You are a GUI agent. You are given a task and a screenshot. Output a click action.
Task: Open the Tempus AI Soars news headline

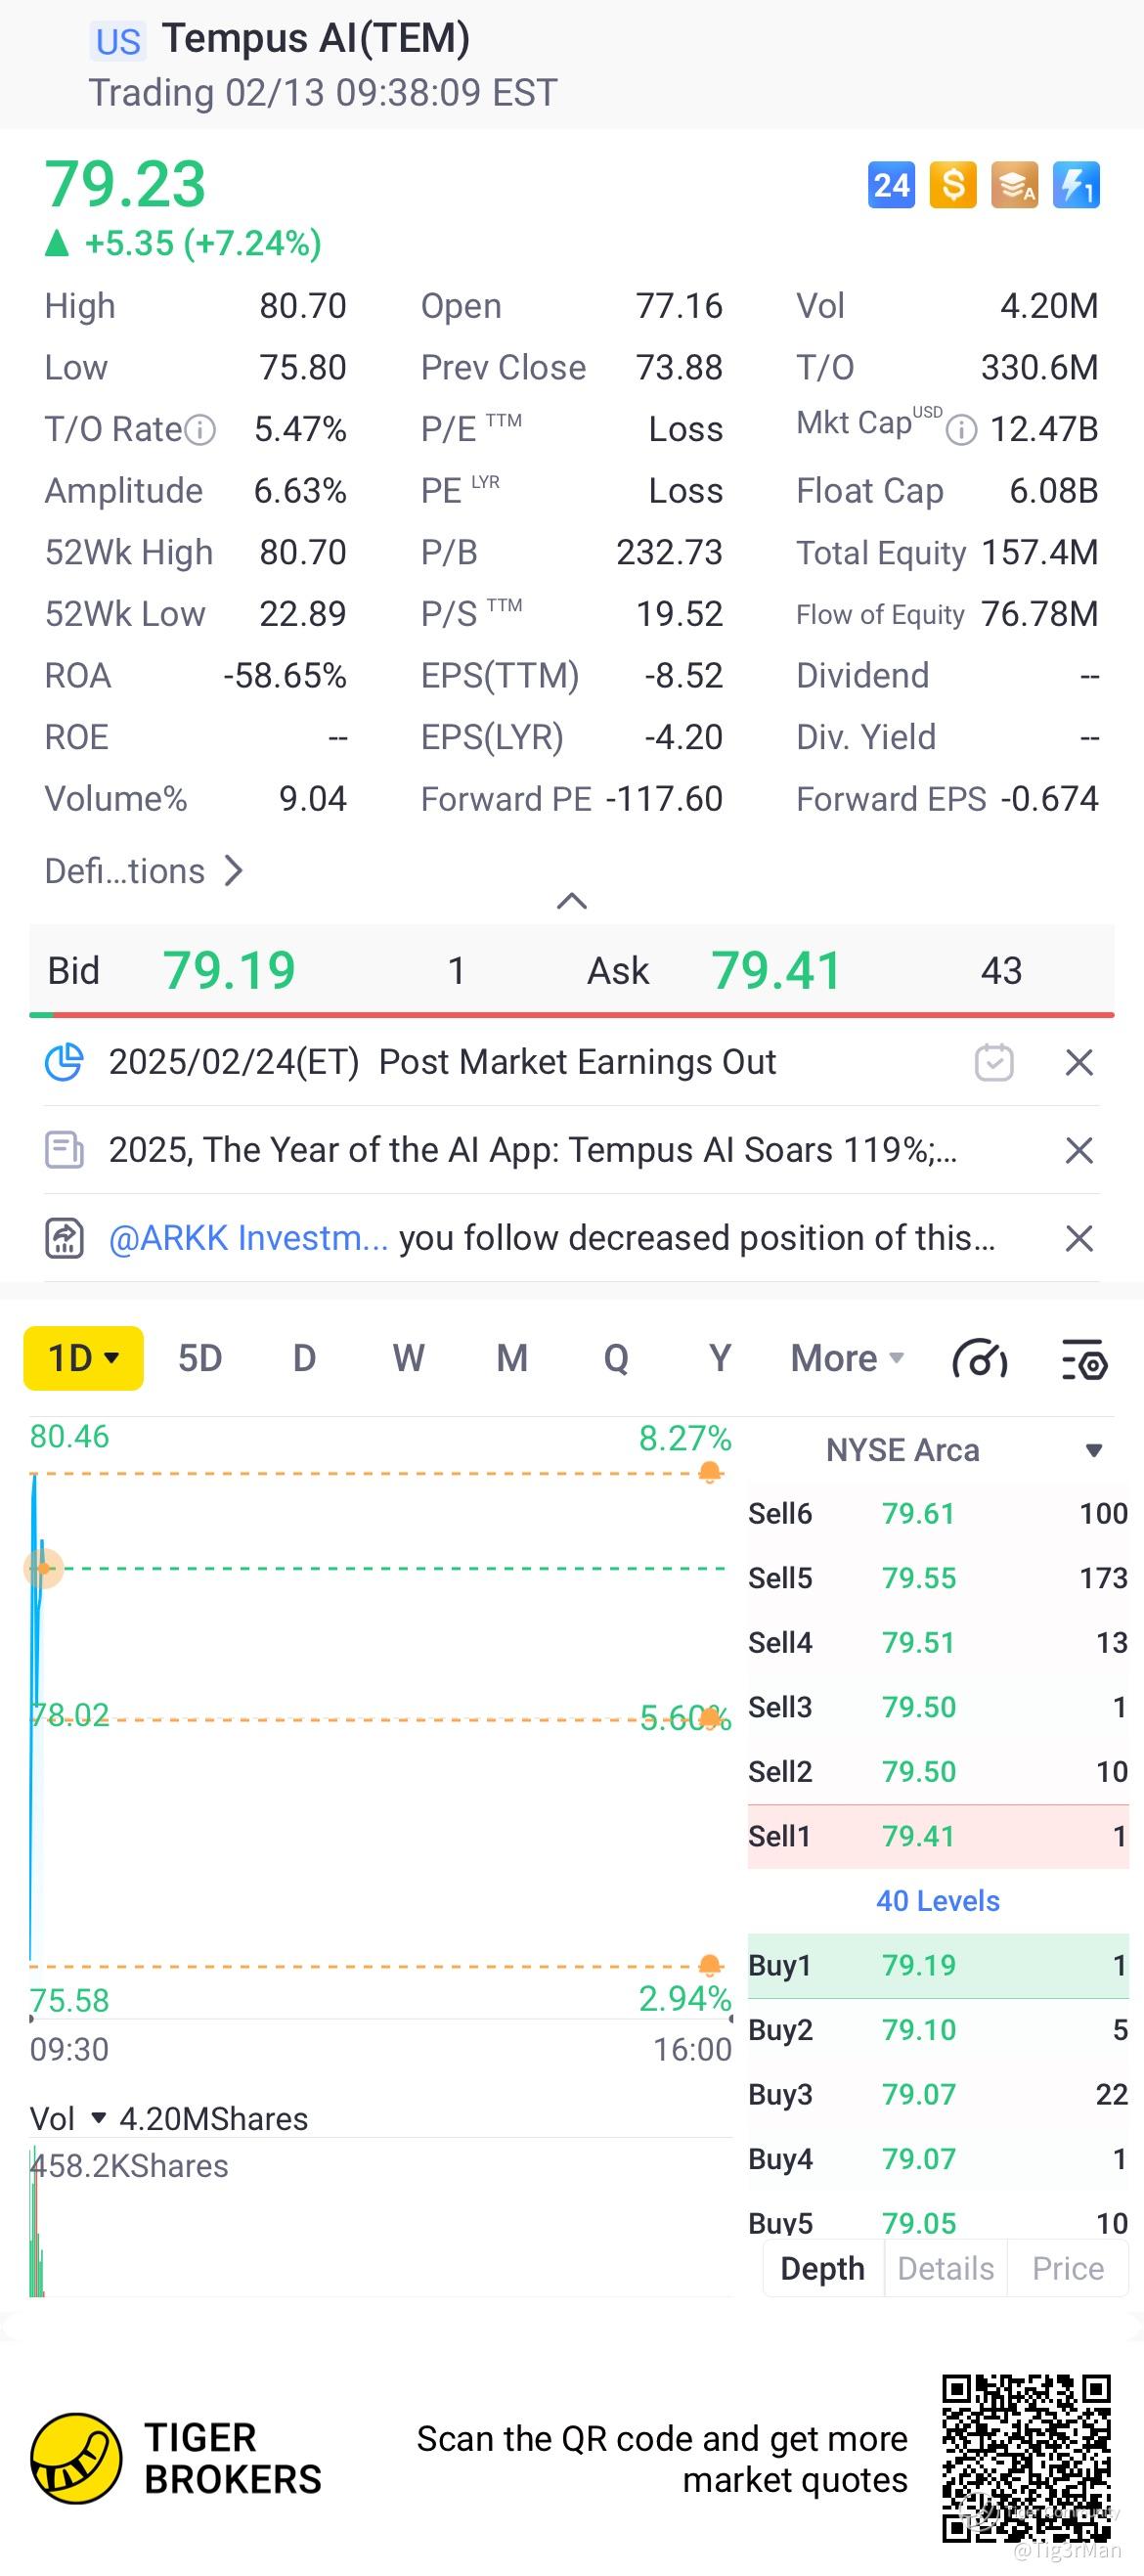click(x=532, y=1150)
